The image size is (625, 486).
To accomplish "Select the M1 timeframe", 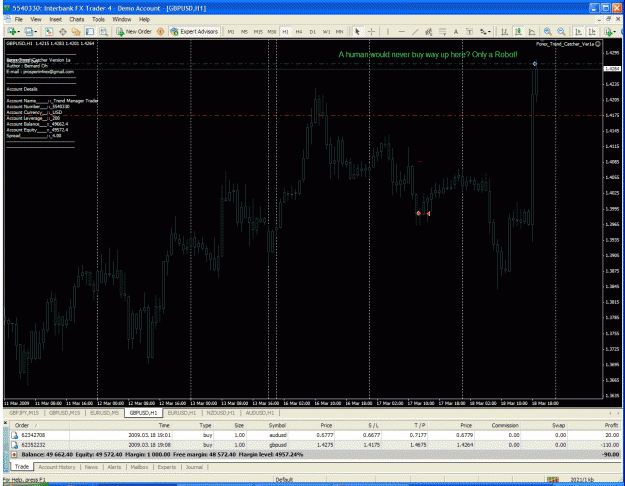I will [231, 32].
